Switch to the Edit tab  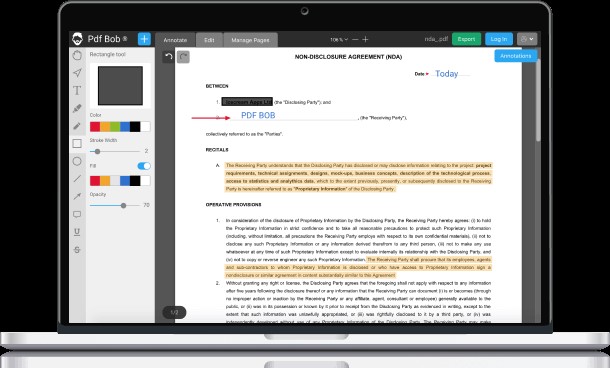[209, 40]
